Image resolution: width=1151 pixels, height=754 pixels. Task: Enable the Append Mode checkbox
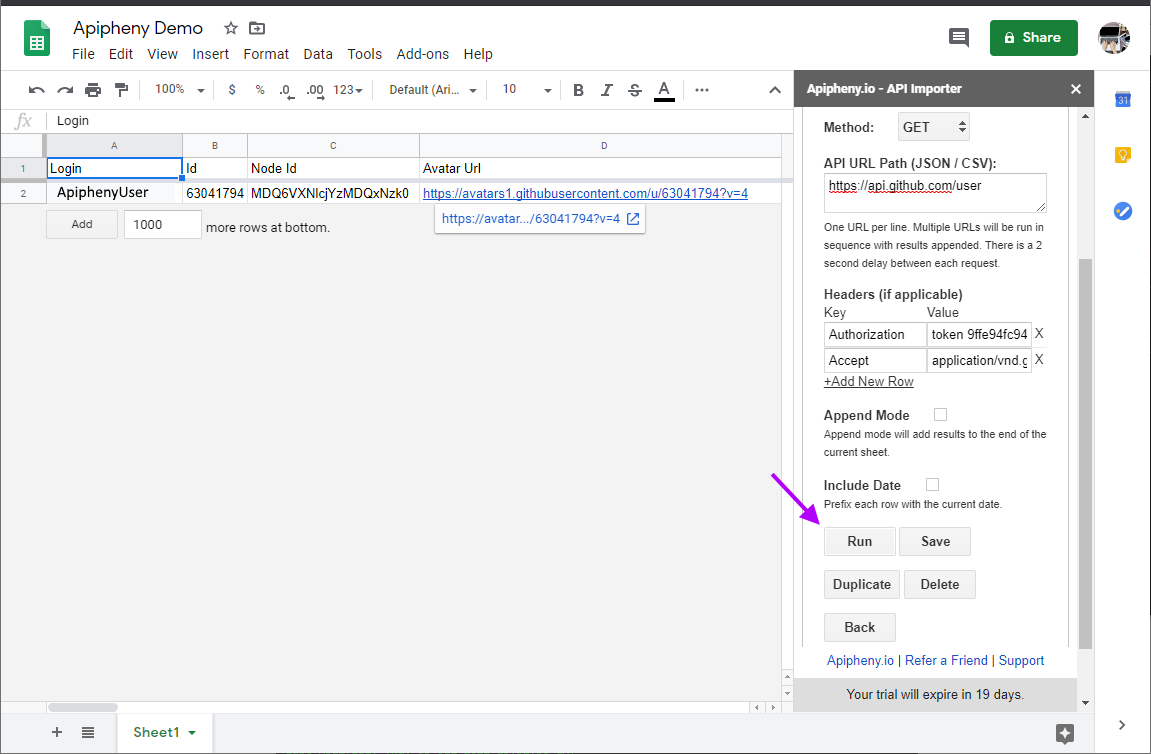click(940, 415)
